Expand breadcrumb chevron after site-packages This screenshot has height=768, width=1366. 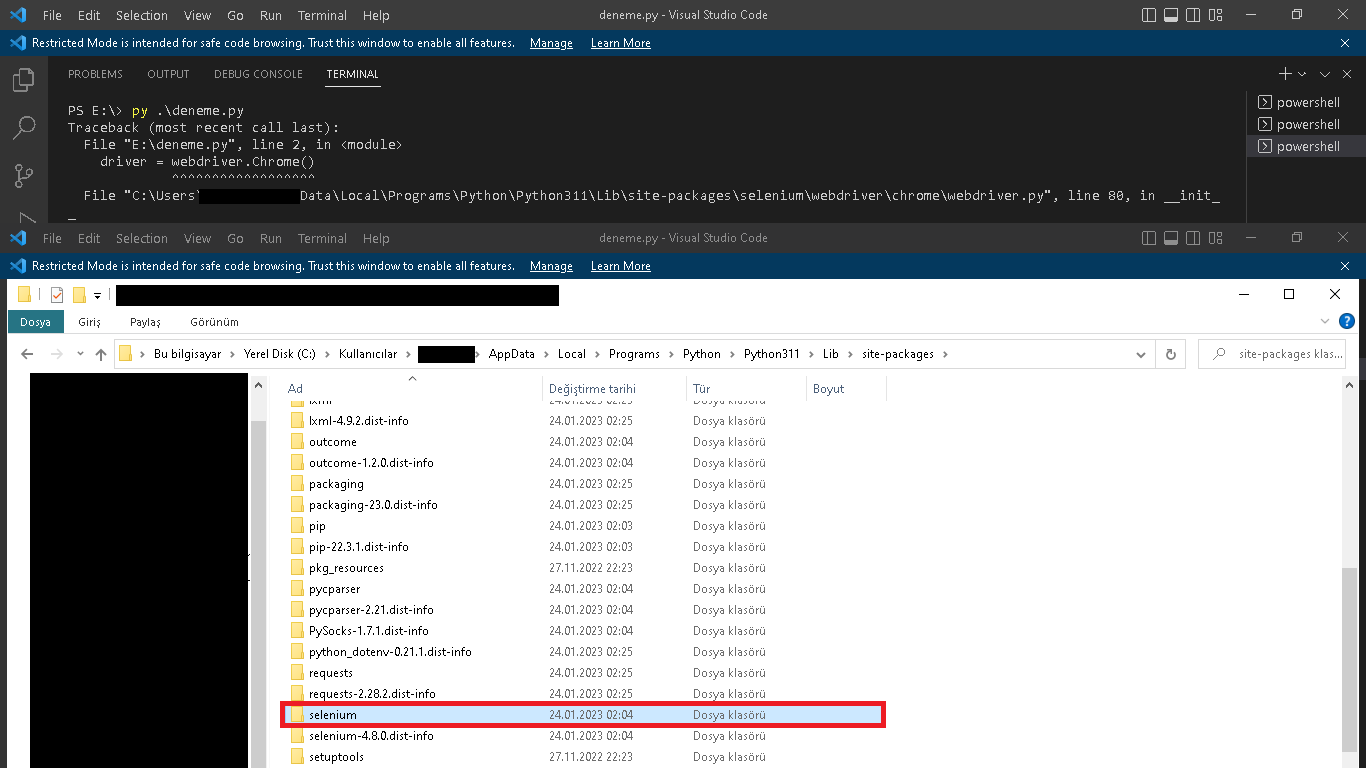coord(944,354)
